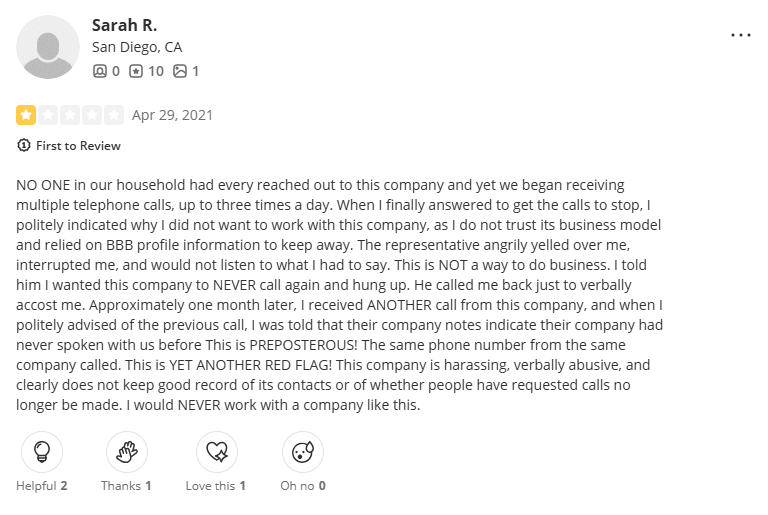Toggle the Thanks reaction button
This screenshot has height=515, width=768.
(x=127, y=452)
